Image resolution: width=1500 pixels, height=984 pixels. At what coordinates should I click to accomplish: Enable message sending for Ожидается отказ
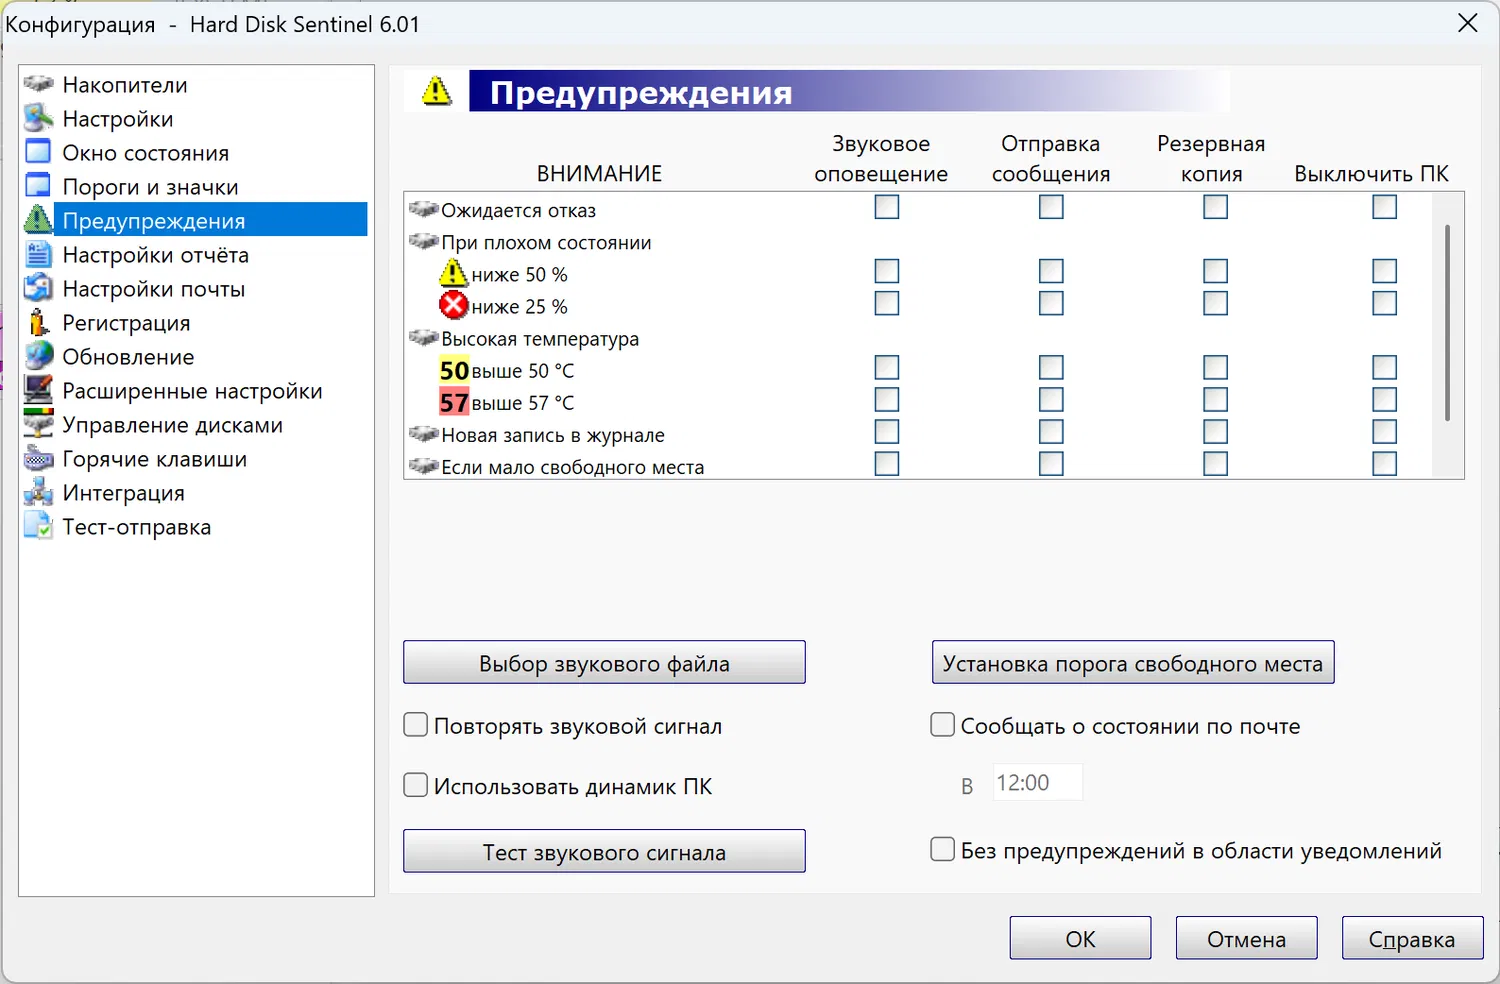click(x=1051, y=207)
